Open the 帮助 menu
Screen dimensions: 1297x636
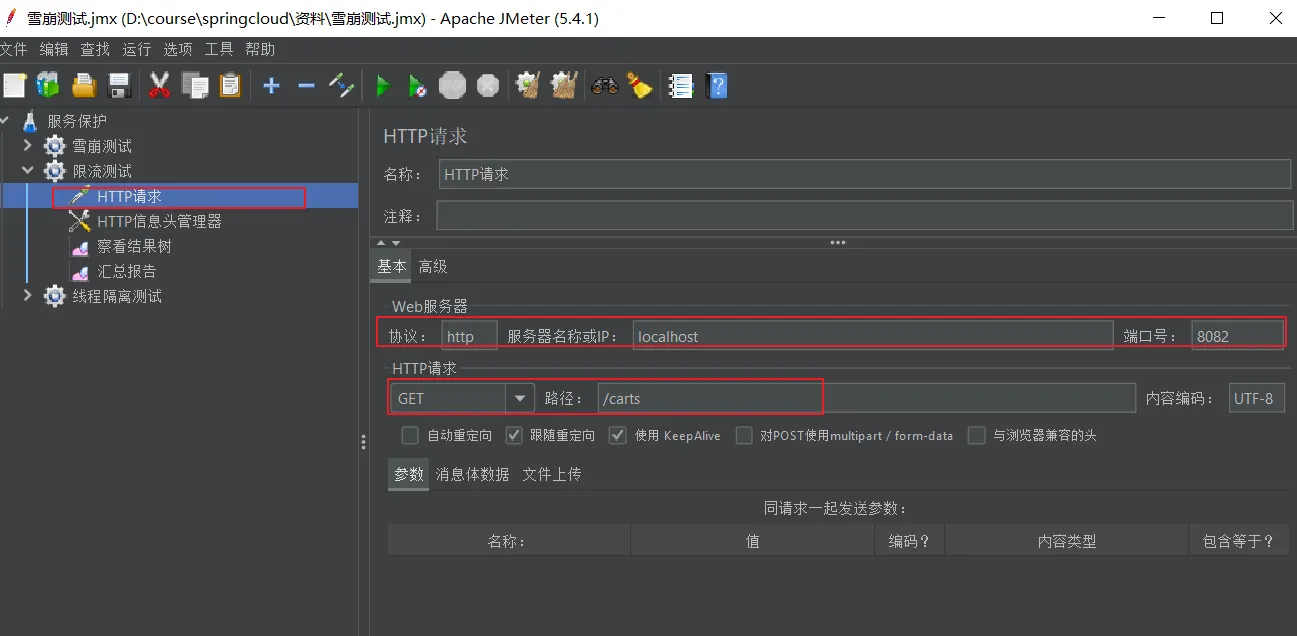point(260,49)
